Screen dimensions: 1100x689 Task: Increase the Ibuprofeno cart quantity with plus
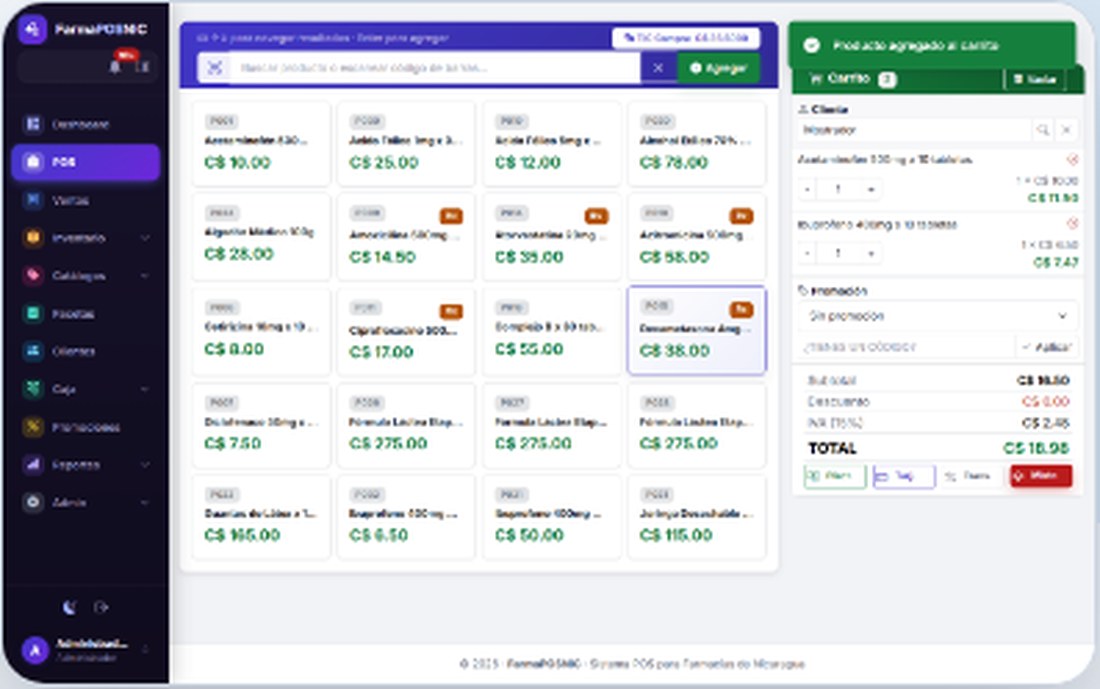871,253
